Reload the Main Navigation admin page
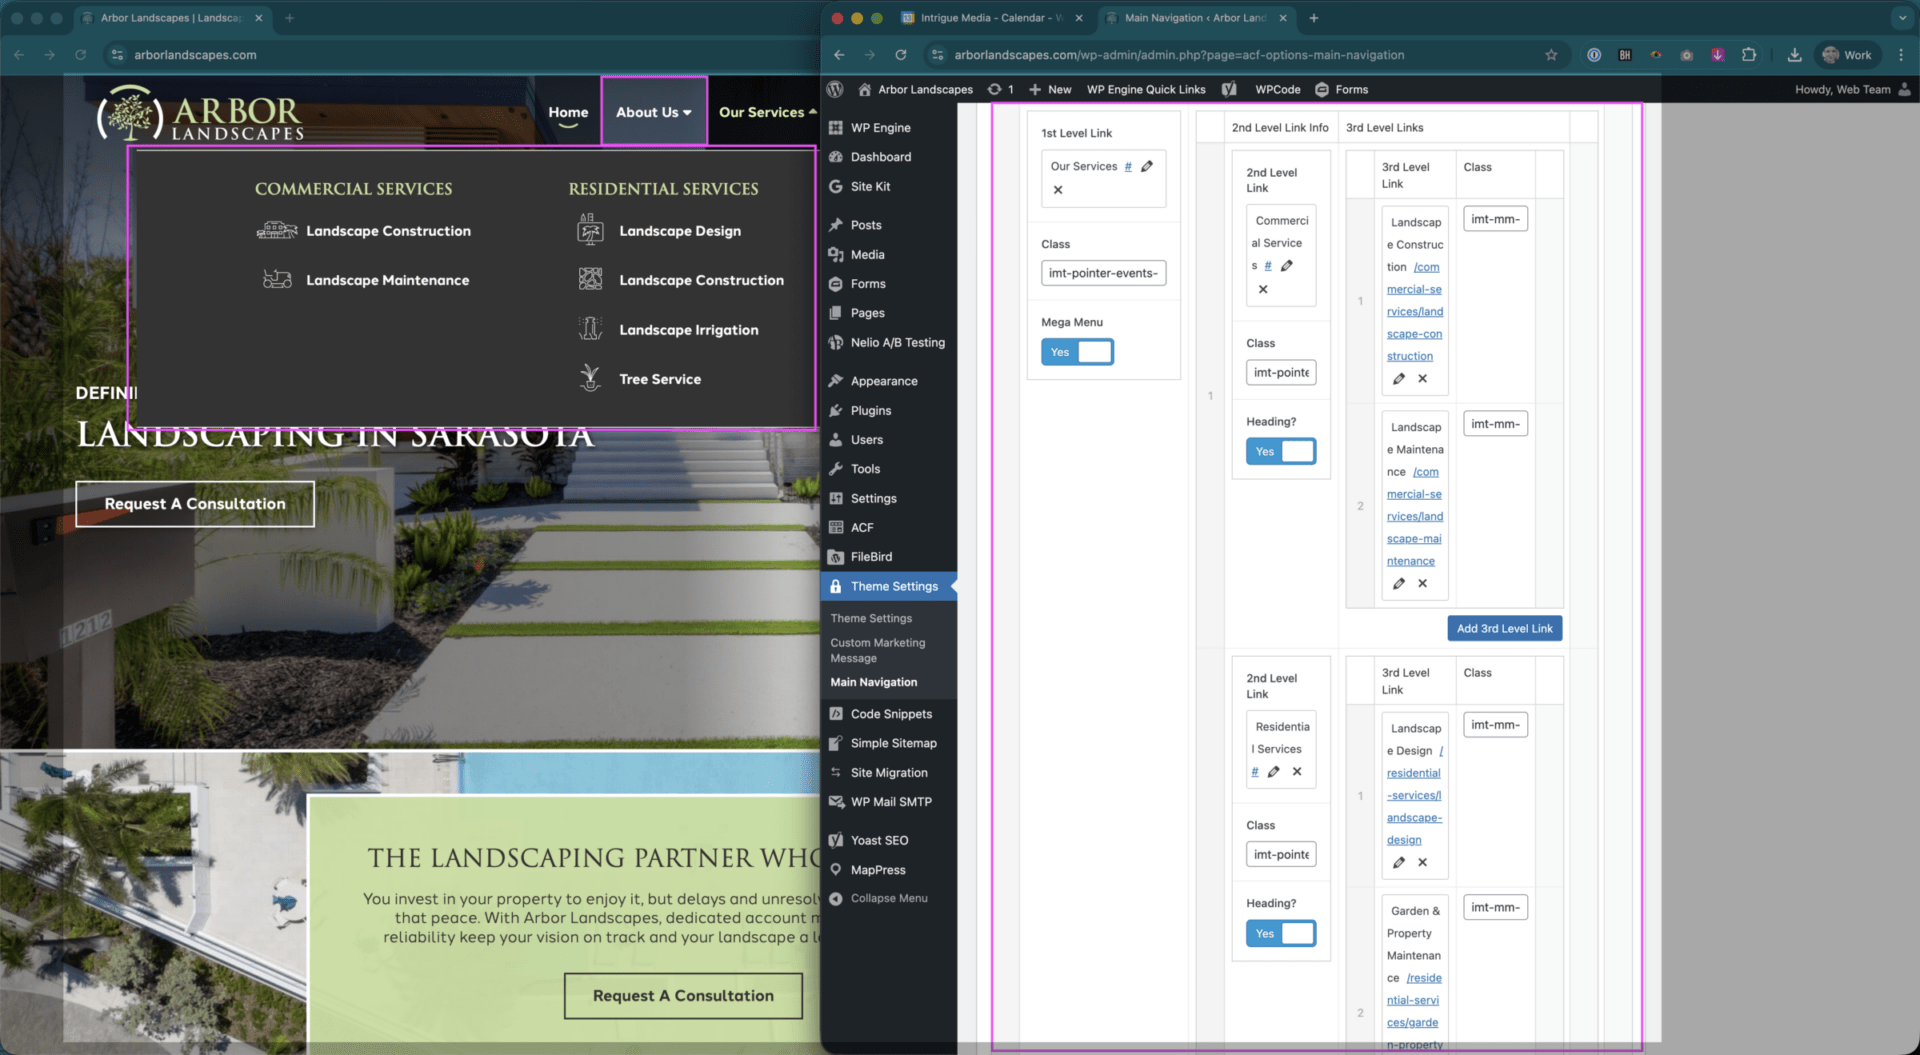Screen dimensions: 1920x1055 (x=901, y=55)
